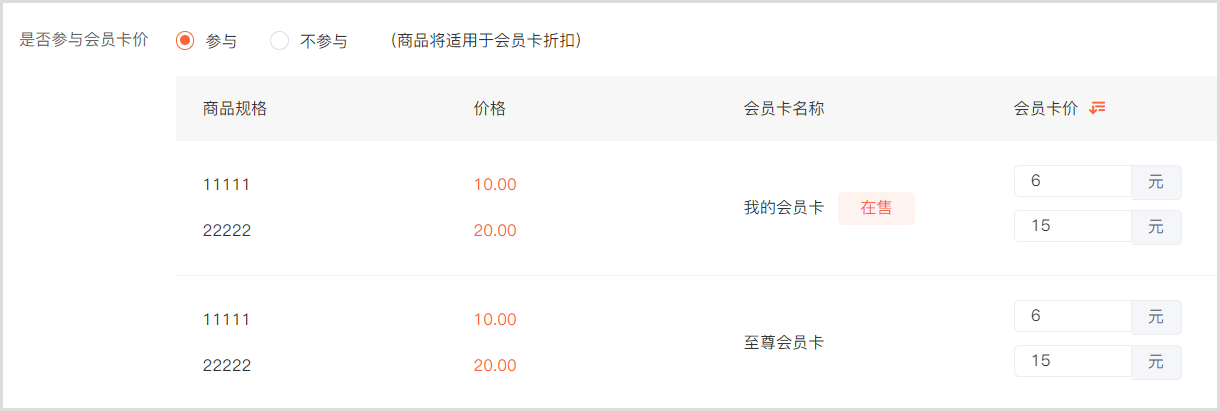Click the 15 price field for 我的会员卡

(1072, 227)
